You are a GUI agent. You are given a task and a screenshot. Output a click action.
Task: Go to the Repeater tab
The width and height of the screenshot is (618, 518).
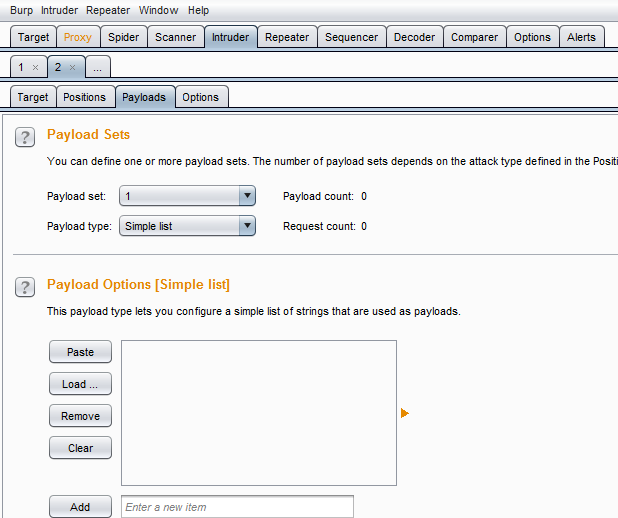(x=287, y=37)
